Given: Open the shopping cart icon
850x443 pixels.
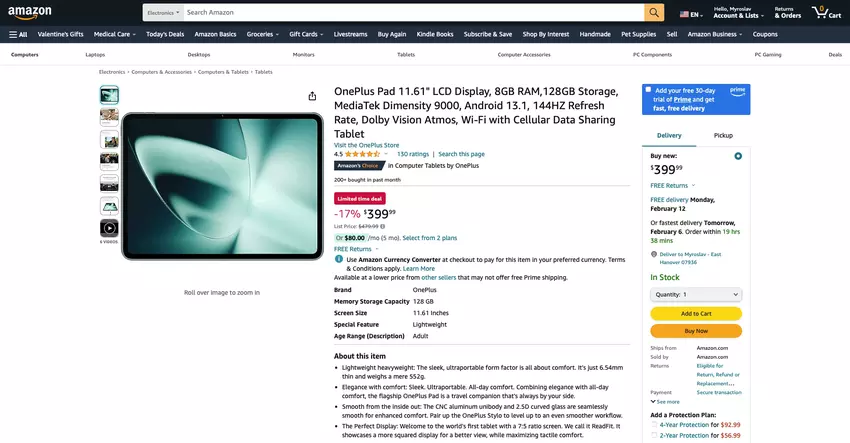Looking at the screenshot, I should click(x=826, y=12).
